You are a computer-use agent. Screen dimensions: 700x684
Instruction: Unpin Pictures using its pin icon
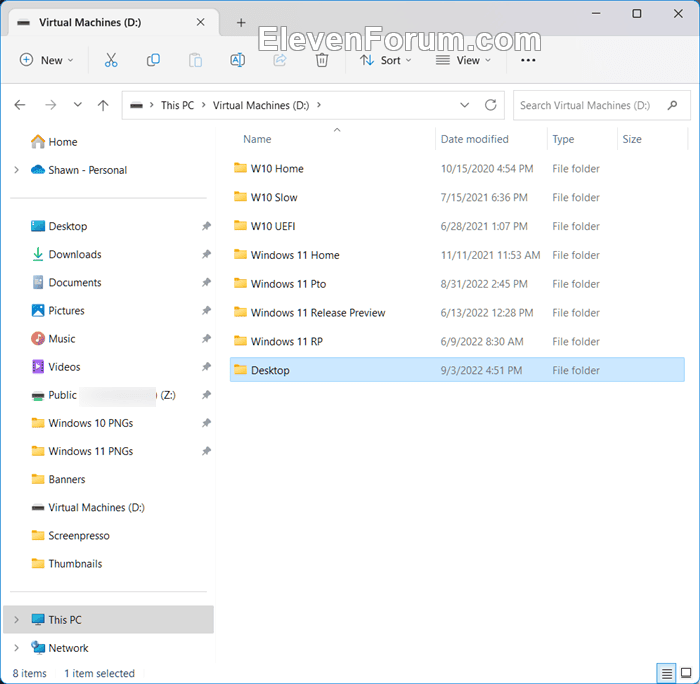tap(206, 310)
